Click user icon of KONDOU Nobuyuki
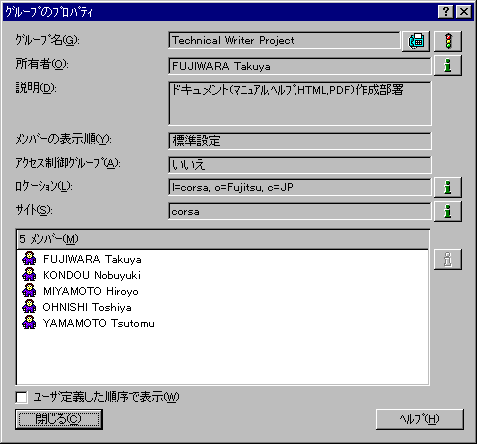 (29, 274)
